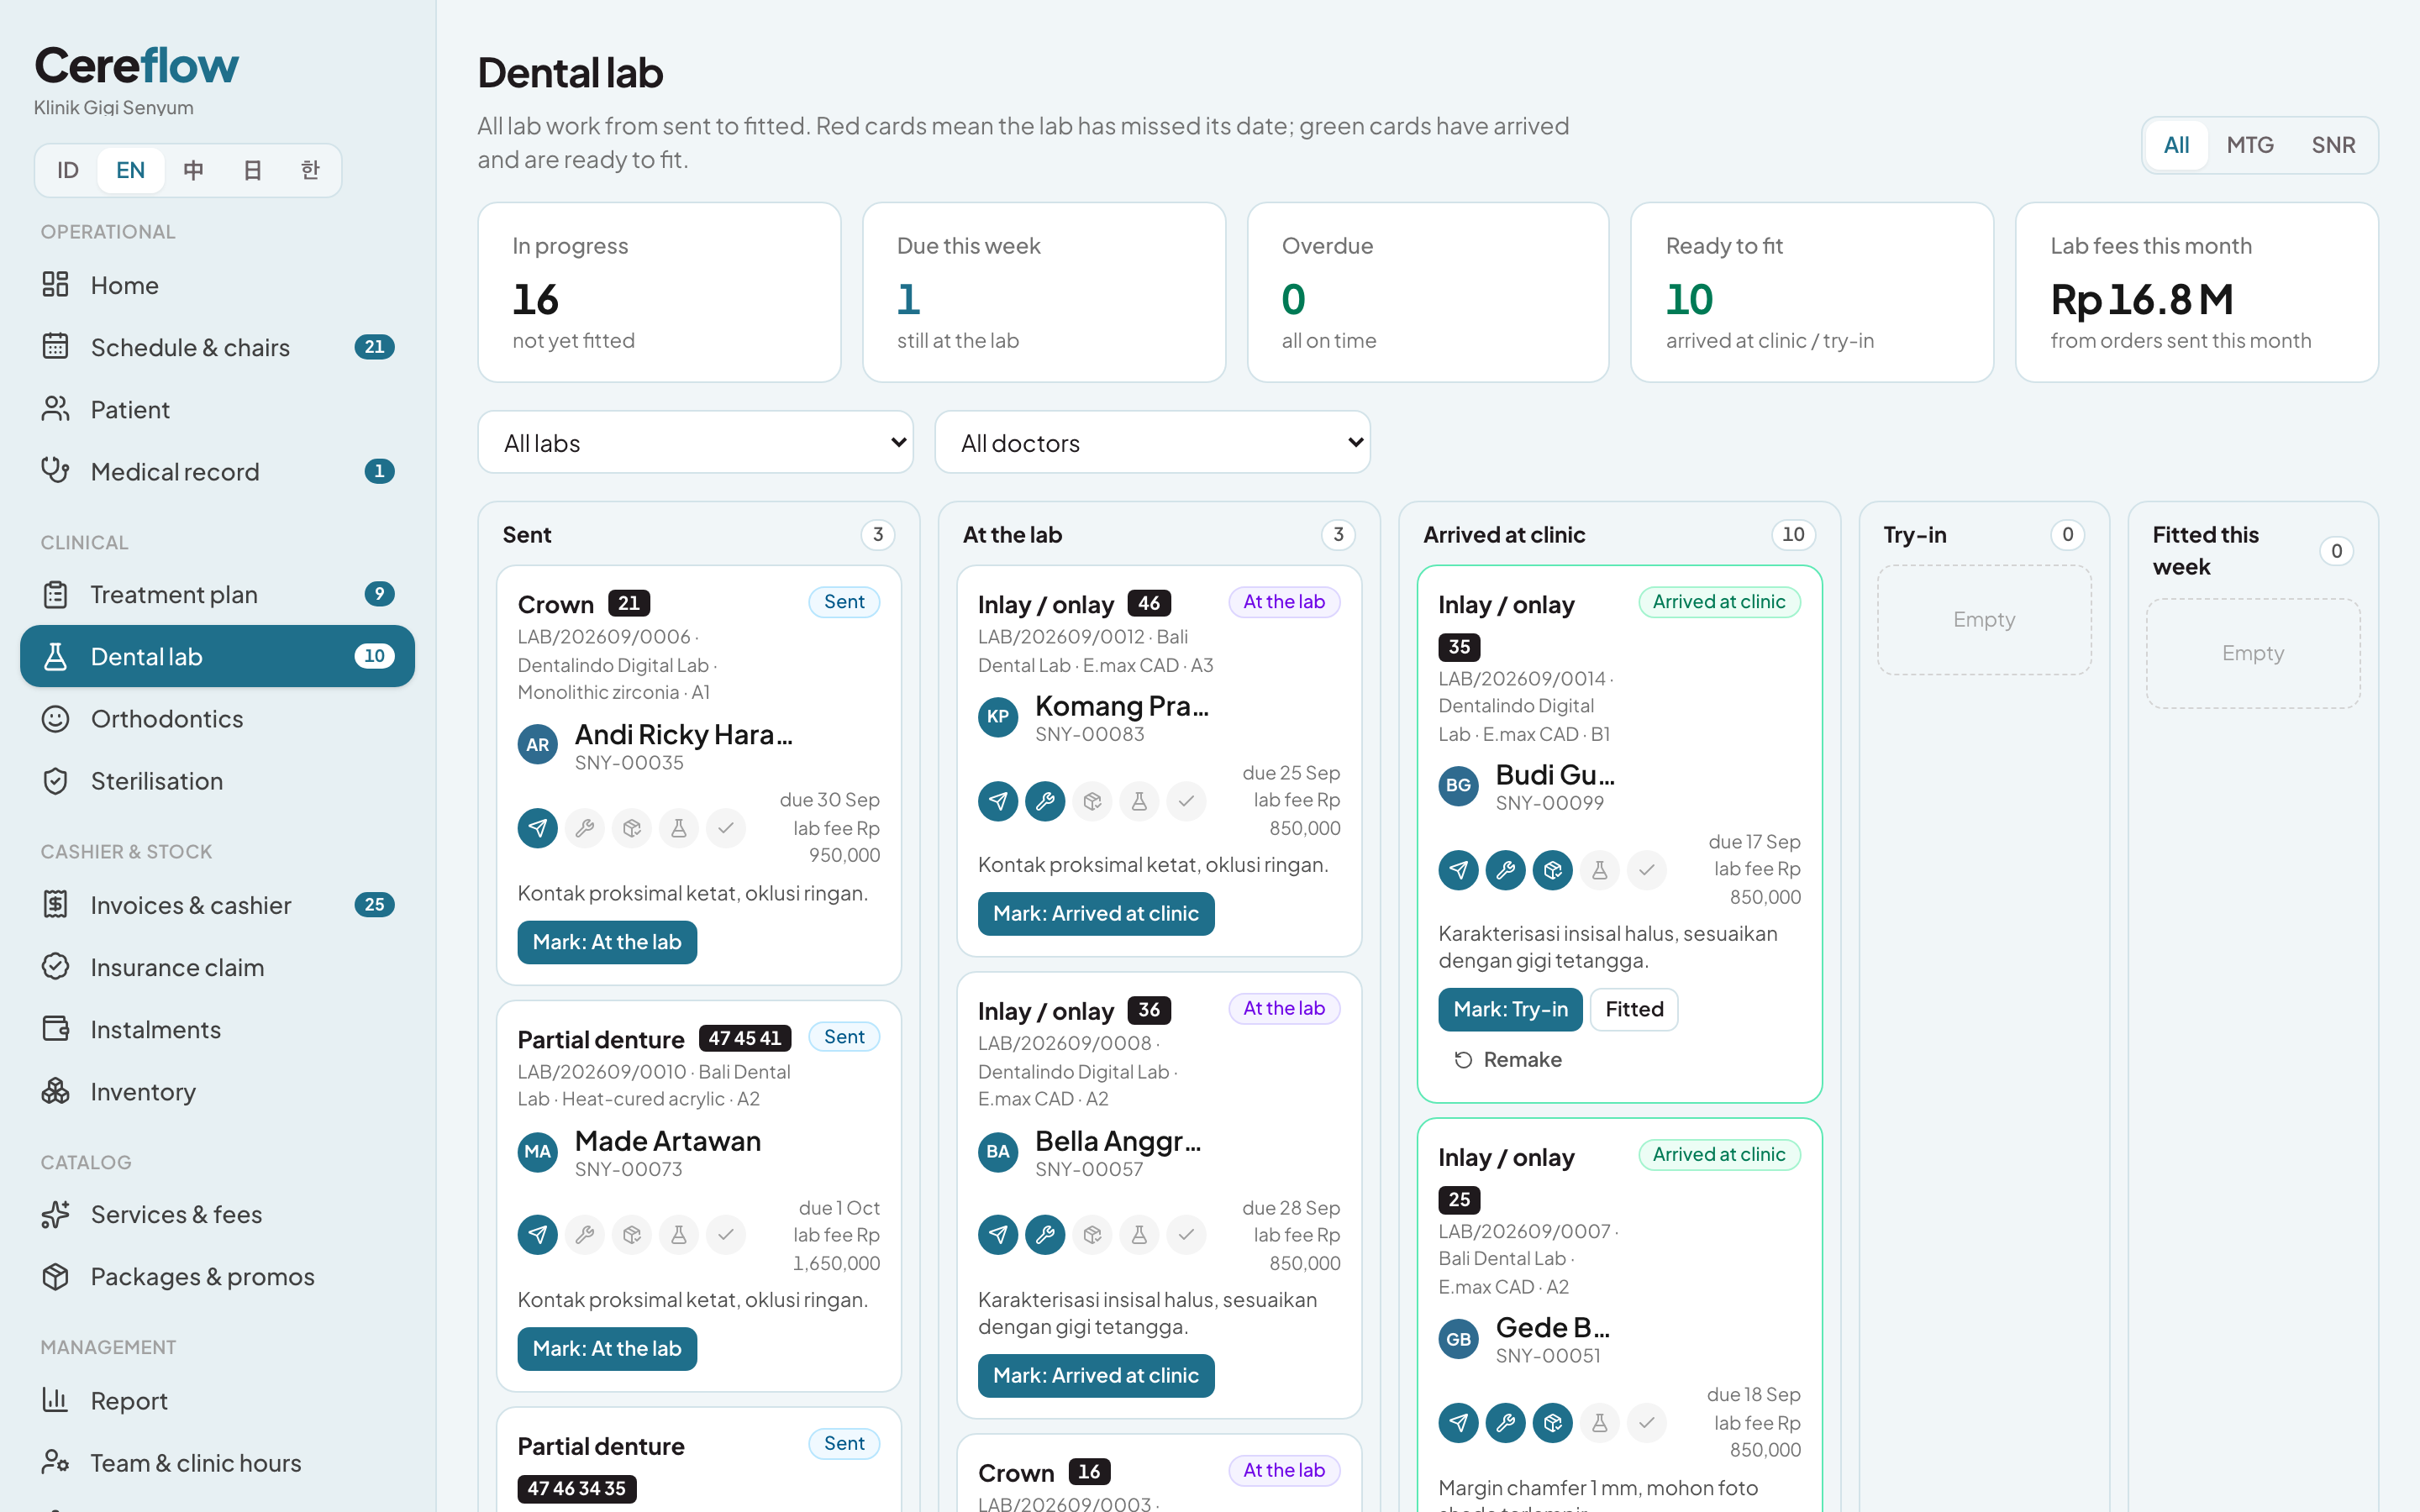This screenshot has height=1512, width=2420.
Task: Click the Treatment plan clipboard icon
Action: [55, 594]
